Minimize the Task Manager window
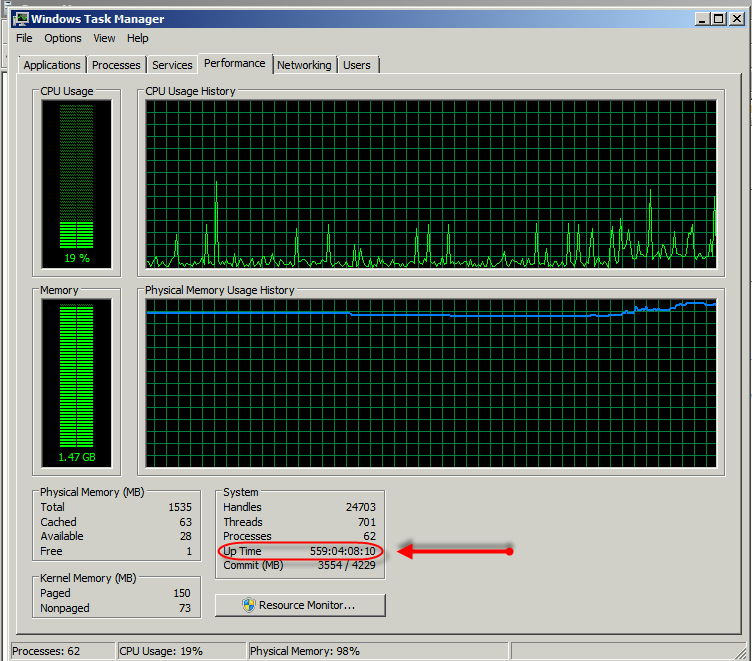Viewport: 752px width, 661px height. click(x=702, y=19)
